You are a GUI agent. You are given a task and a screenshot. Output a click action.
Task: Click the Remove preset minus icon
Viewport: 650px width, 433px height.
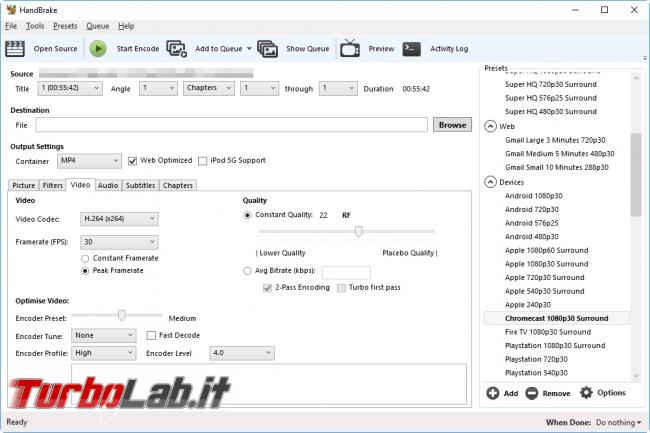(x=531, y=393)
